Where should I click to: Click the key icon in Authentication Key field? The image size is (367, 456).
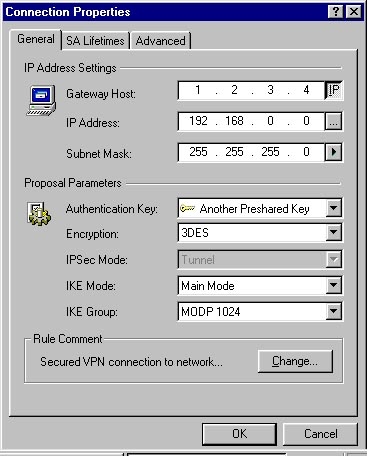point(187,208)
